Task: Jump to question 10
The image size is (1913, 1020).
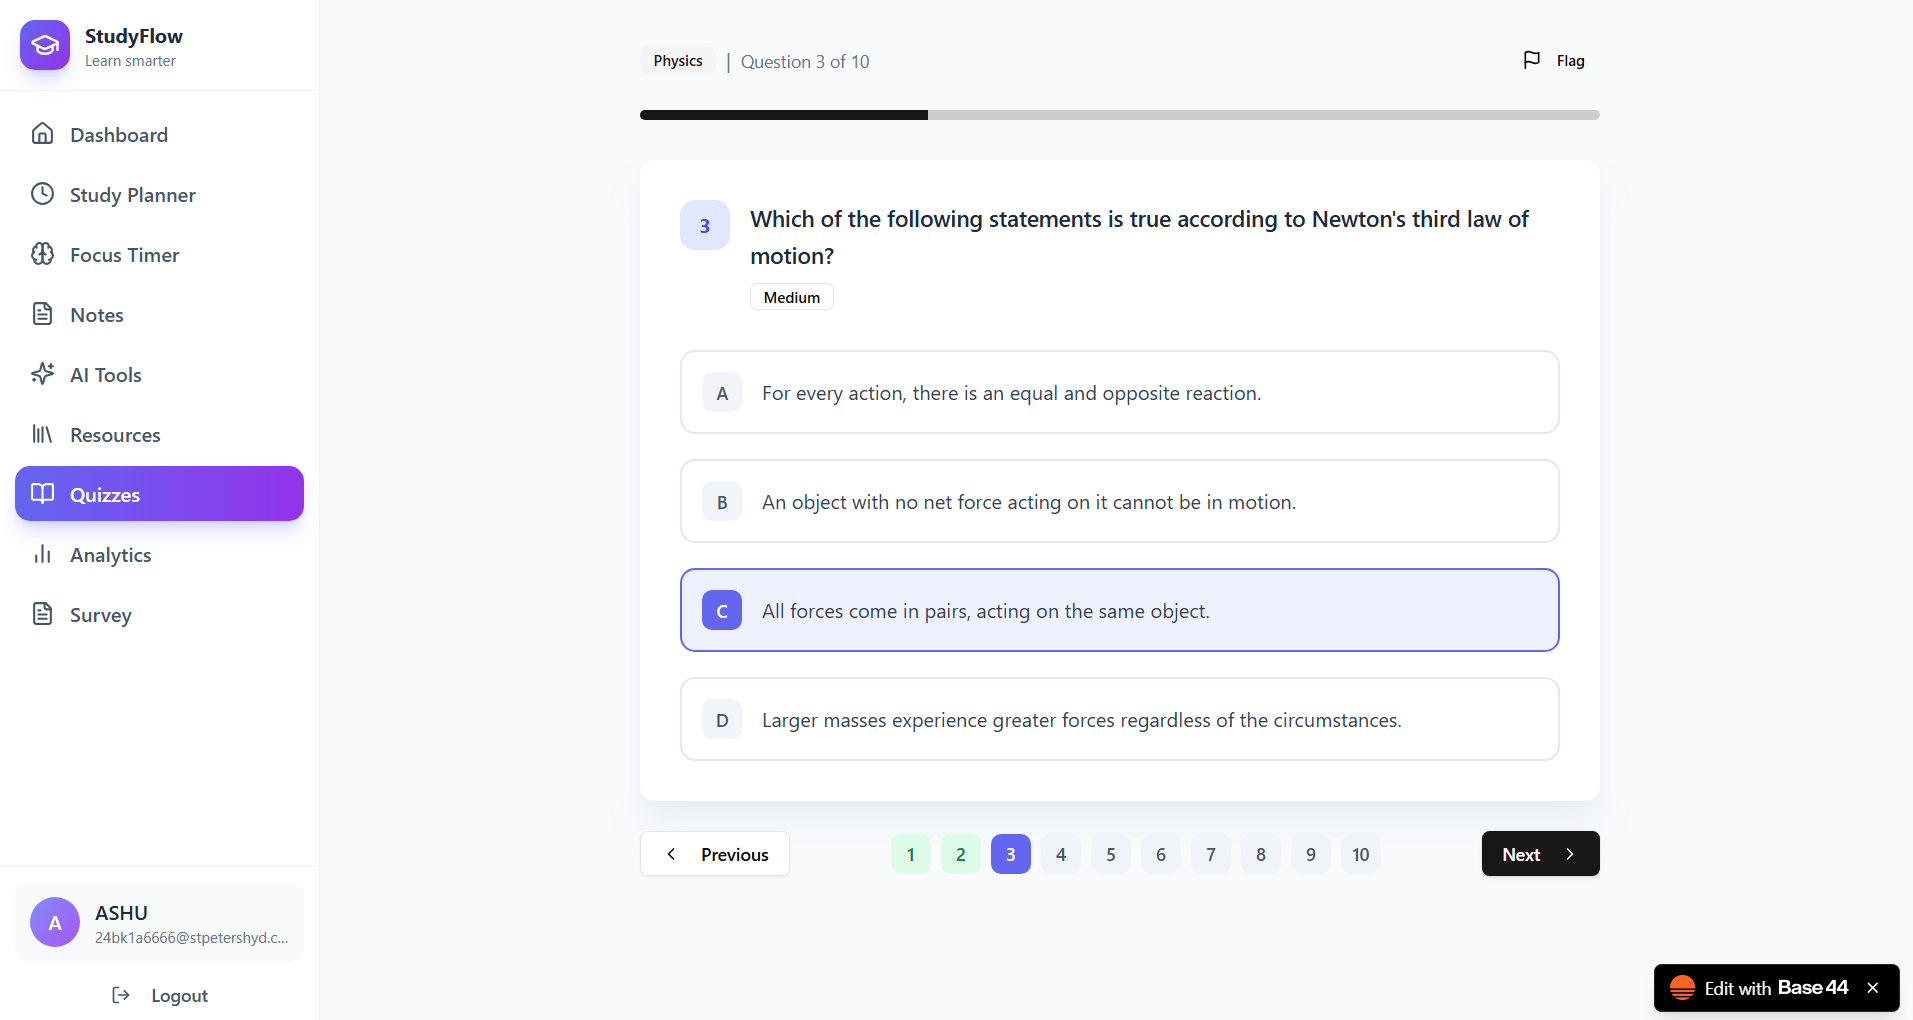Action: 1361,854
